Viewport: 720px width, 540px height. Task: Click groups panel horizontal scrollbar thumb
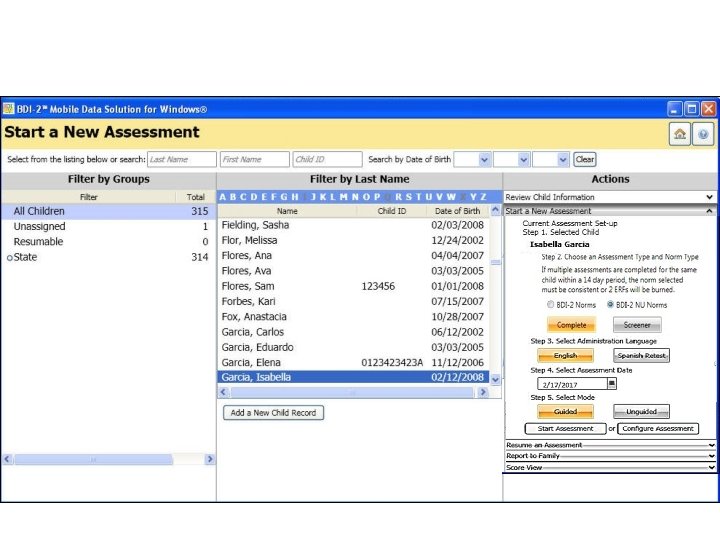pyautogui.click(x=93, y=459)
